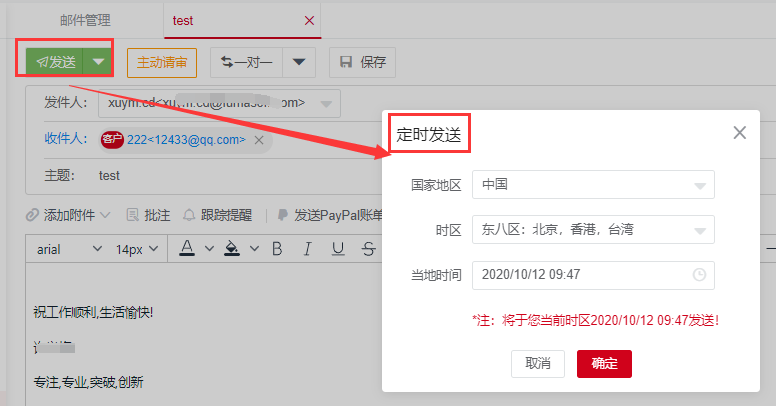Confirm scheduled send with 确定

[x=604, y=363]
